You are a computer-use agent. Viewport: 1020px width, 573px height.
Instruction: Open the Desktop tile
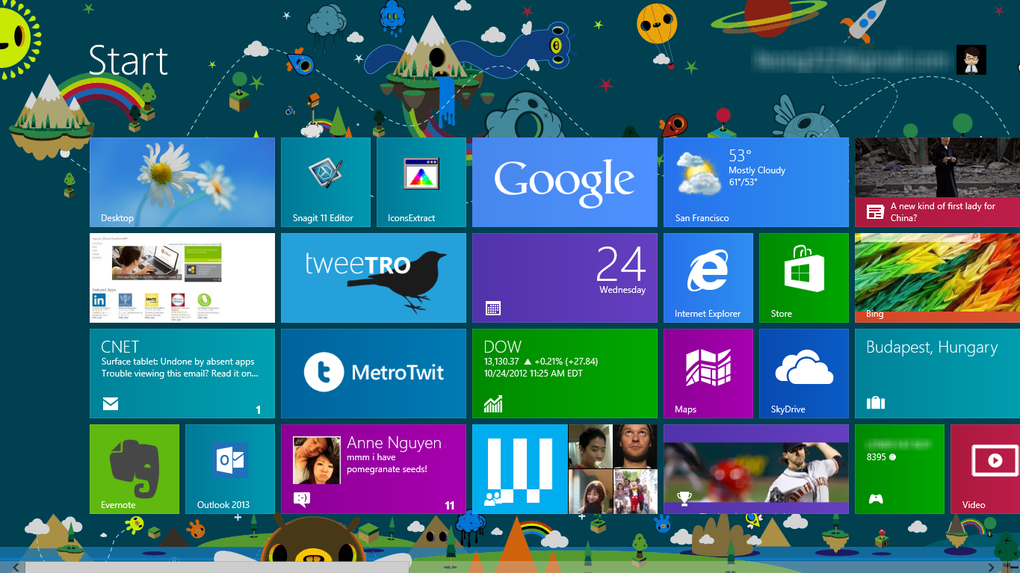(x=182, y=182)
